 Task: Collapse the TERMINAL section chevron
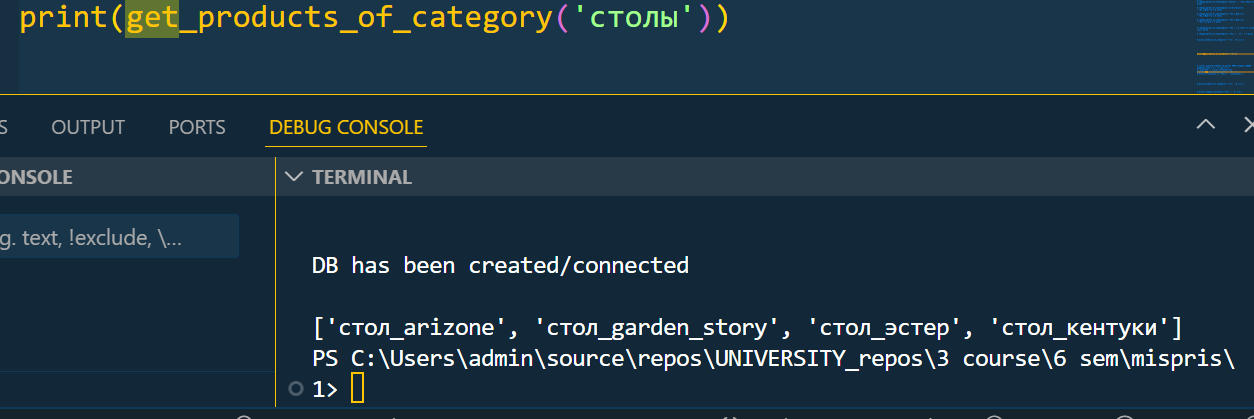[293, 177]
